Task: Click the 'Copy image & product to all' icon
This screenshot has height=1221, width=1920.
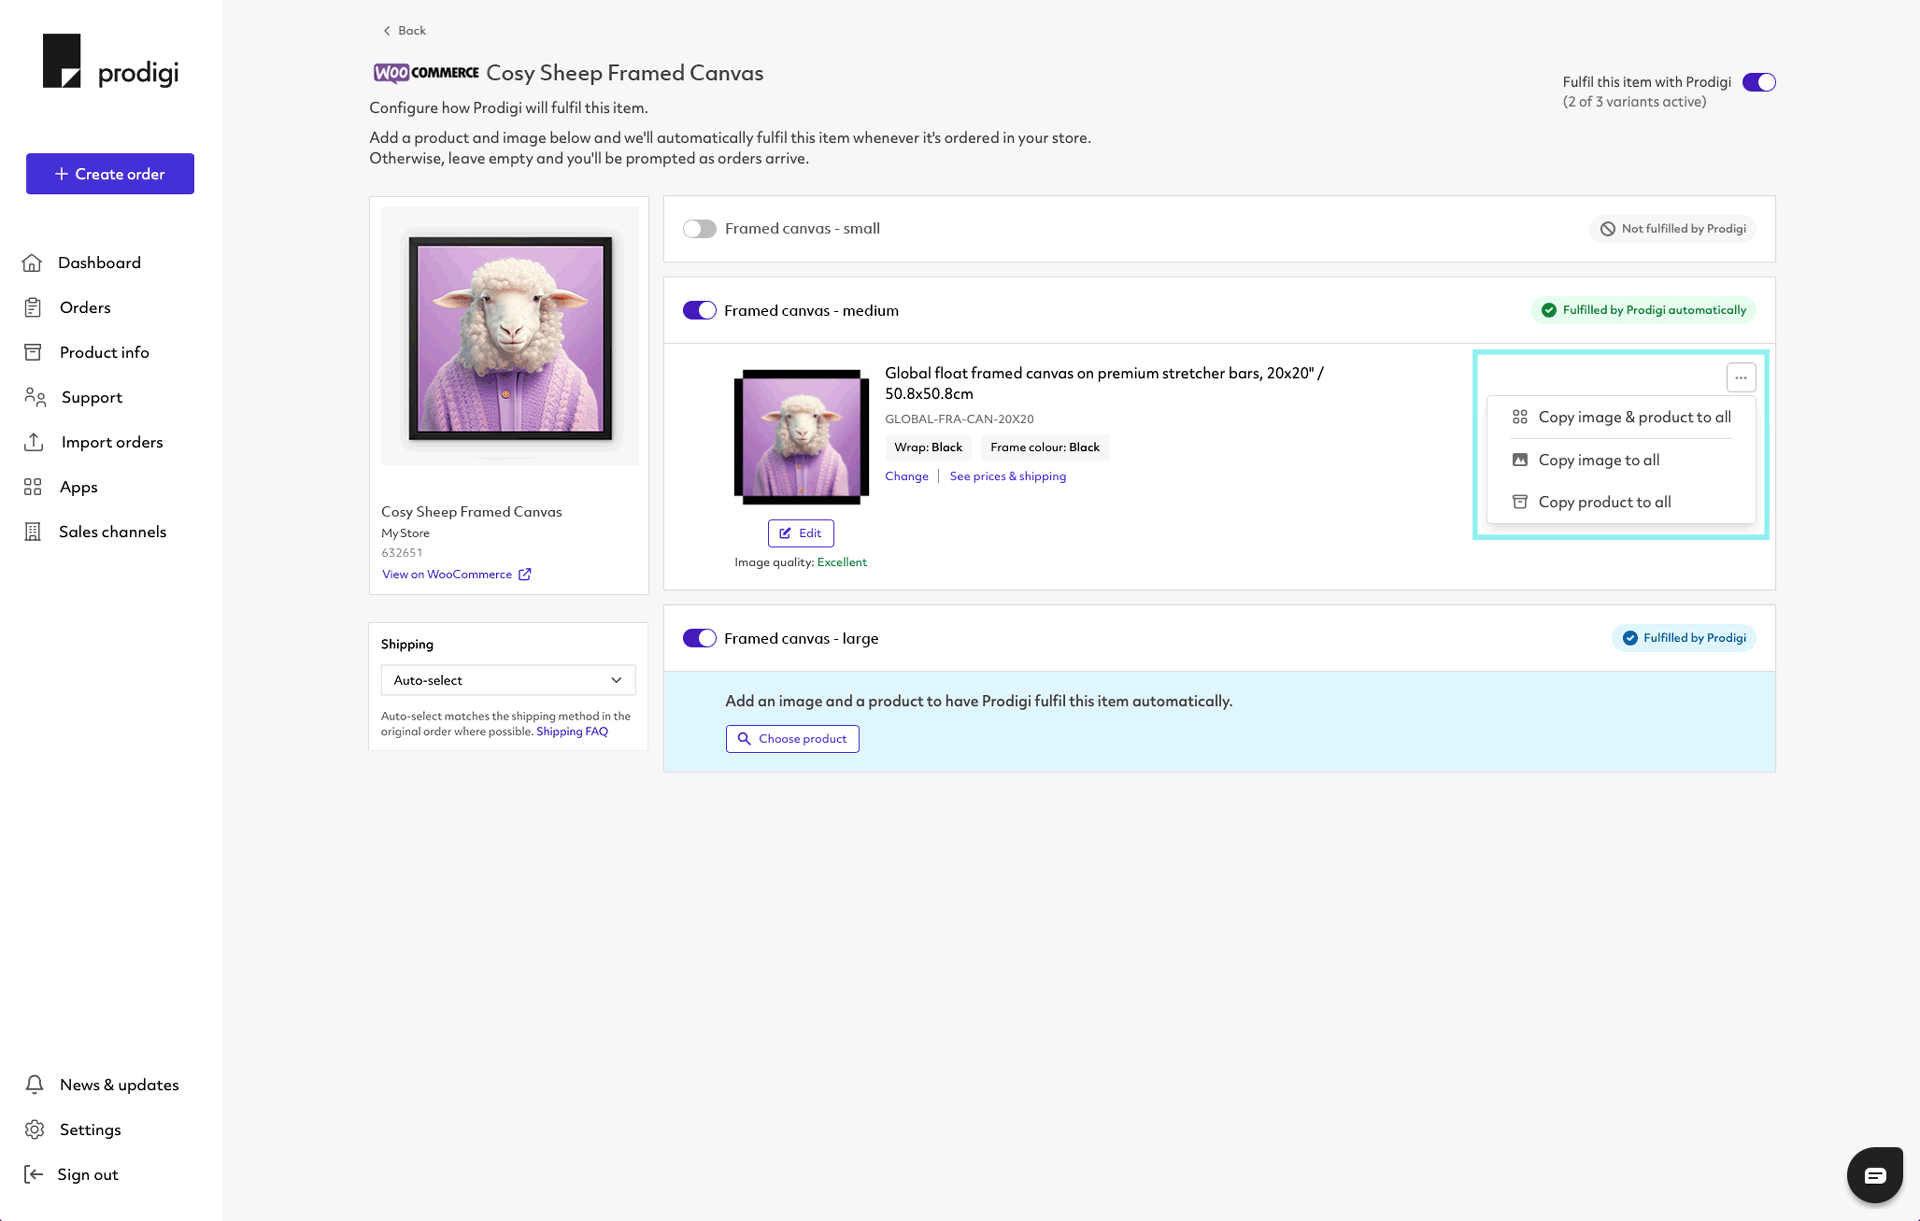Action: 1521,415
